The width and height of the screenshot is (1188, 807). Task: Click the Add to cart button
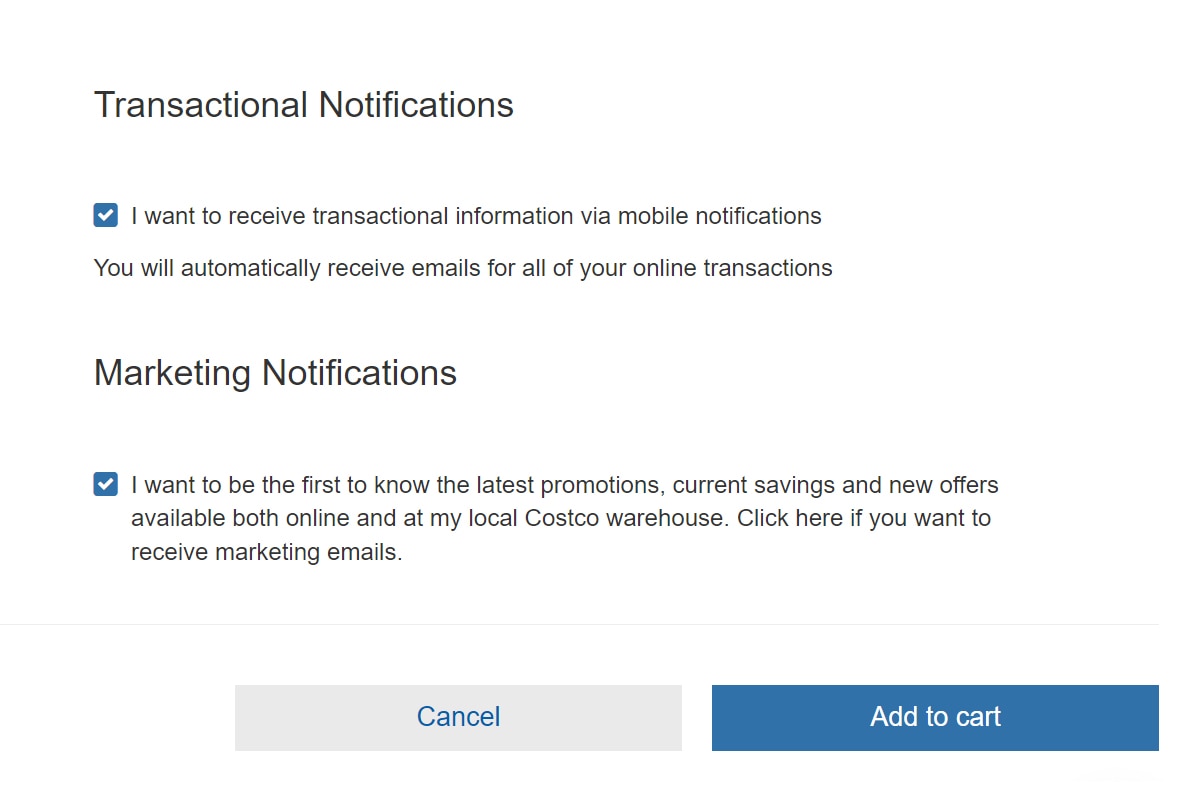(935, 717)
